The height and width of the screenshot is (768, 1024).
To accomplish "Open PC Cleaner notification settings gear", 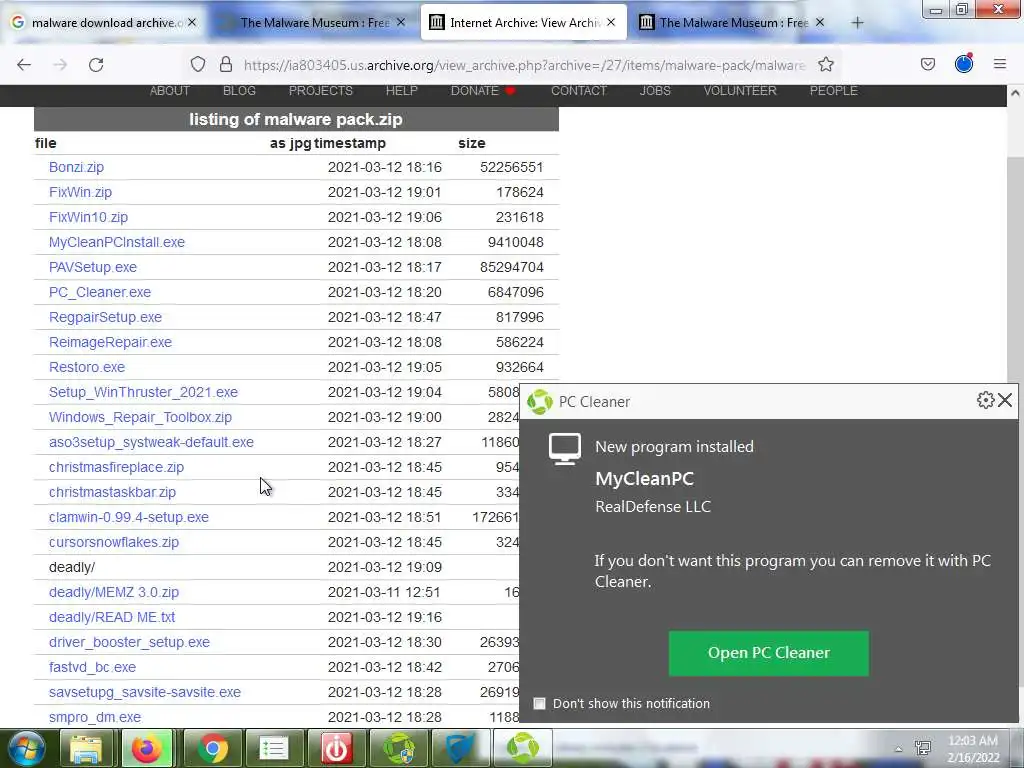I will click(985, 400).
